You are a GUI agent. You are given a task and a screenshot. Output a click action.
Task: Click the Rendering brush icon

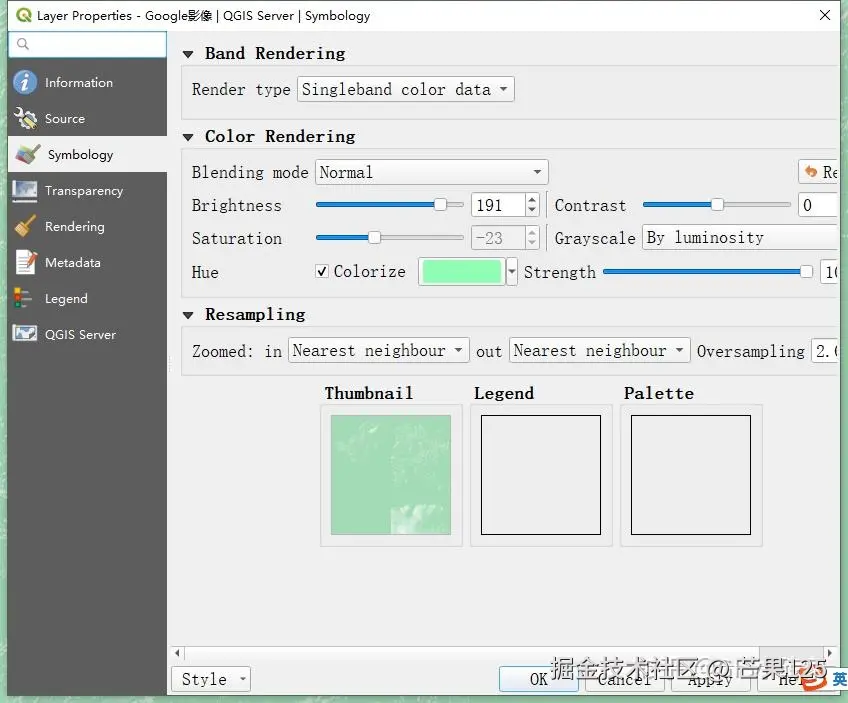click(x=25, y=227)
